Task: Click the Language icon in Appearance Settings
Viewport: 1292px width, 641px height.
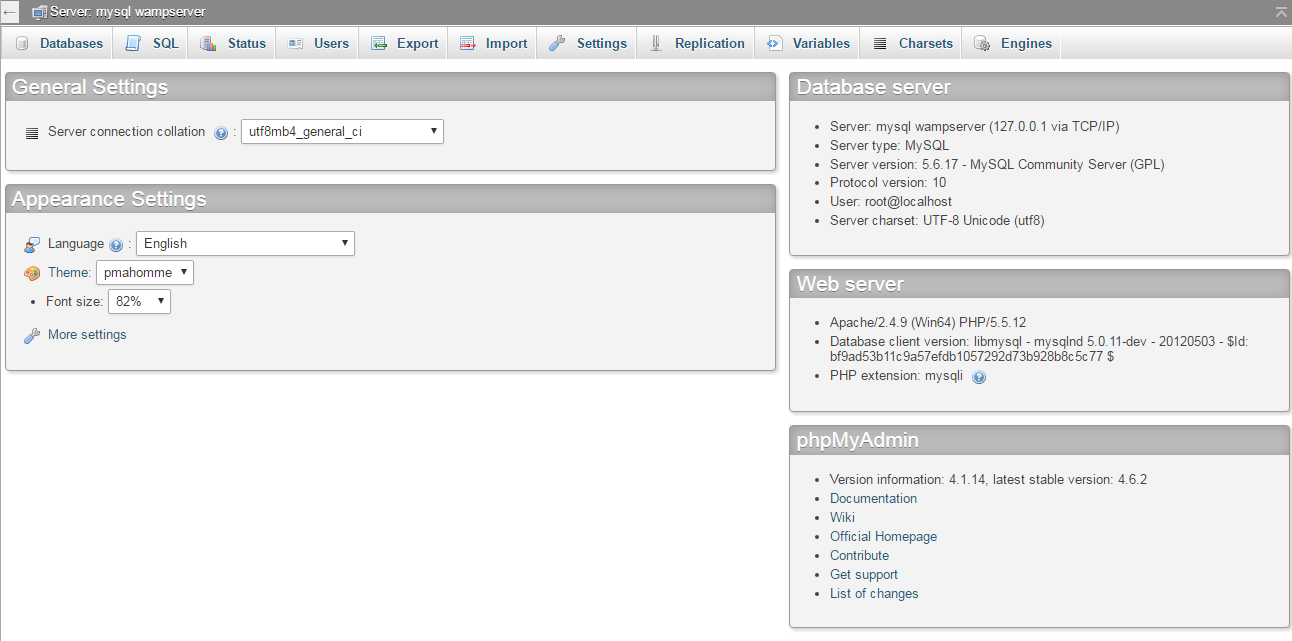Action: click(x=32, y=244)
